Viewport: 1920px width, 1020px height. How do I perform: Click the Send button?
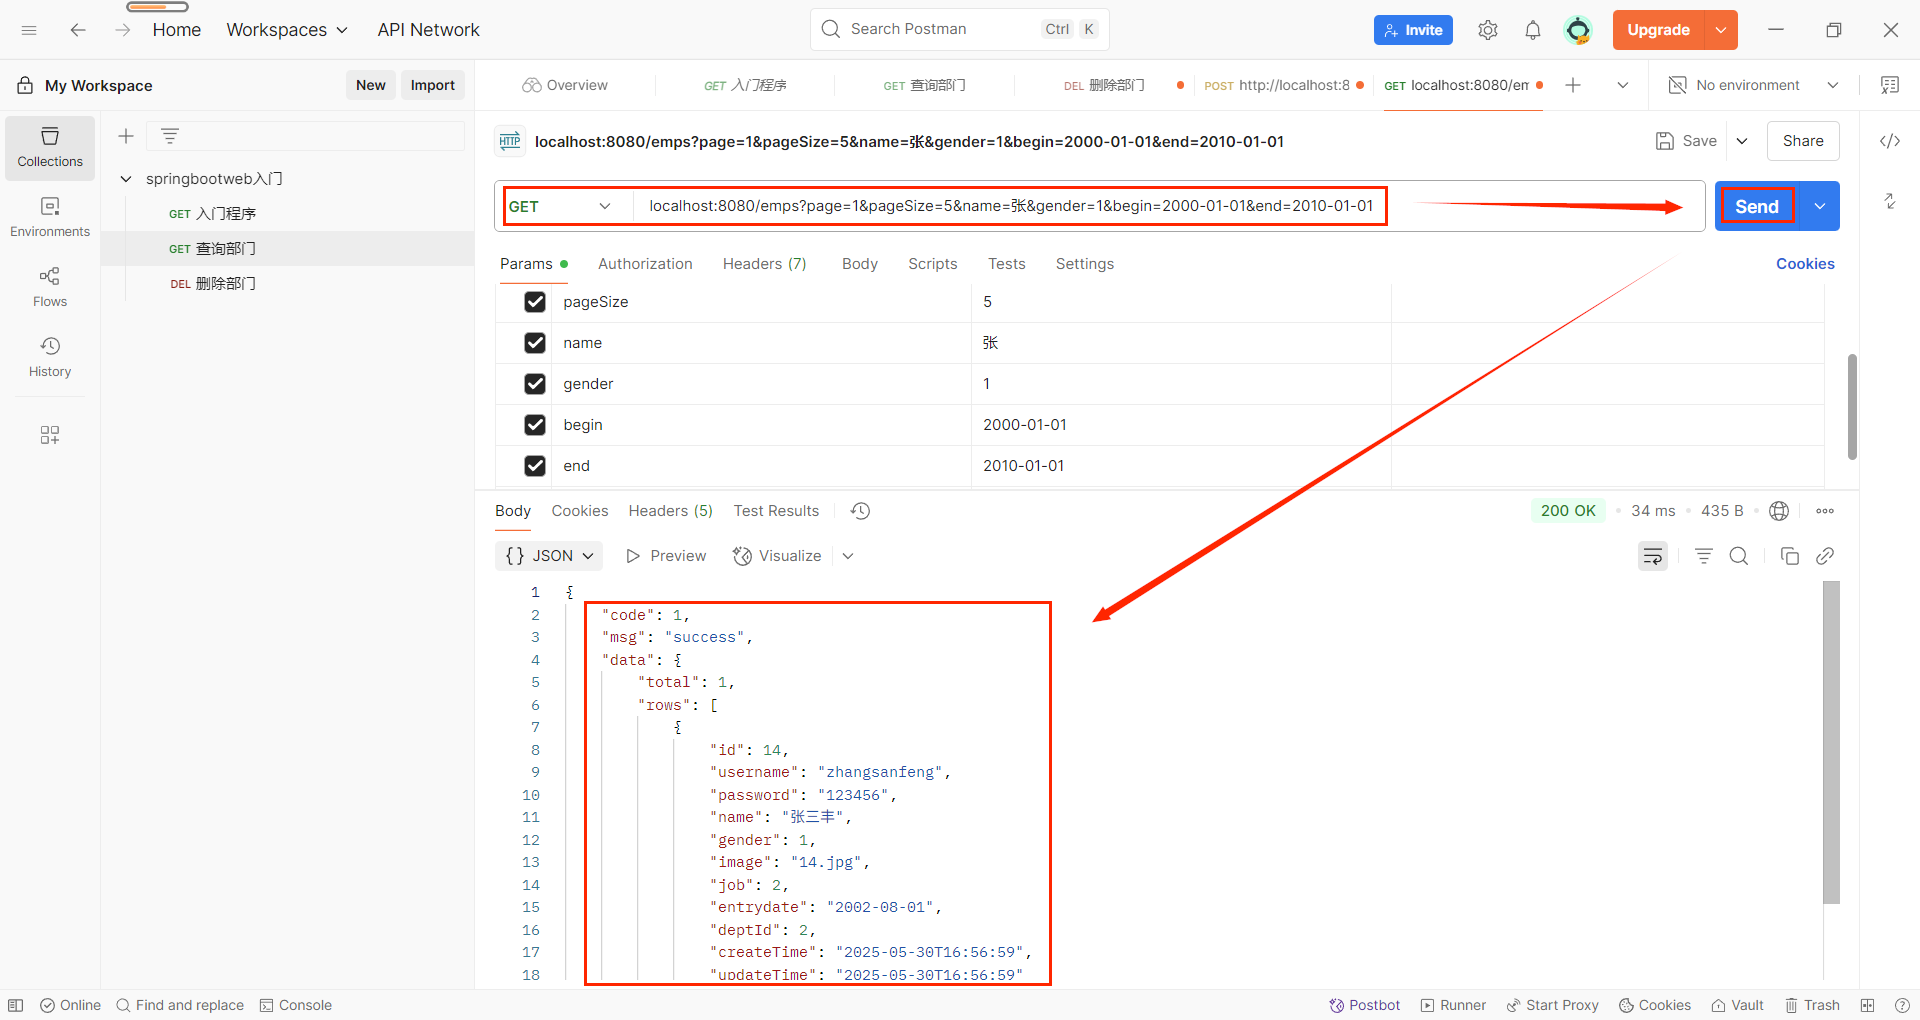pyautogui.click(x=1757, y=206)
